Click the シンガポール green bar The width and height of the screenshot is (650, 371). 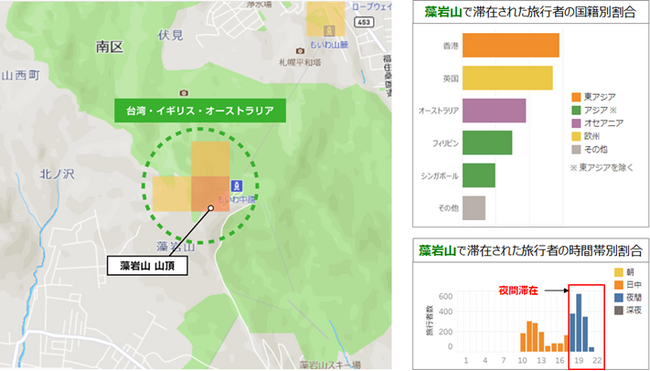[x=479, y=175]
